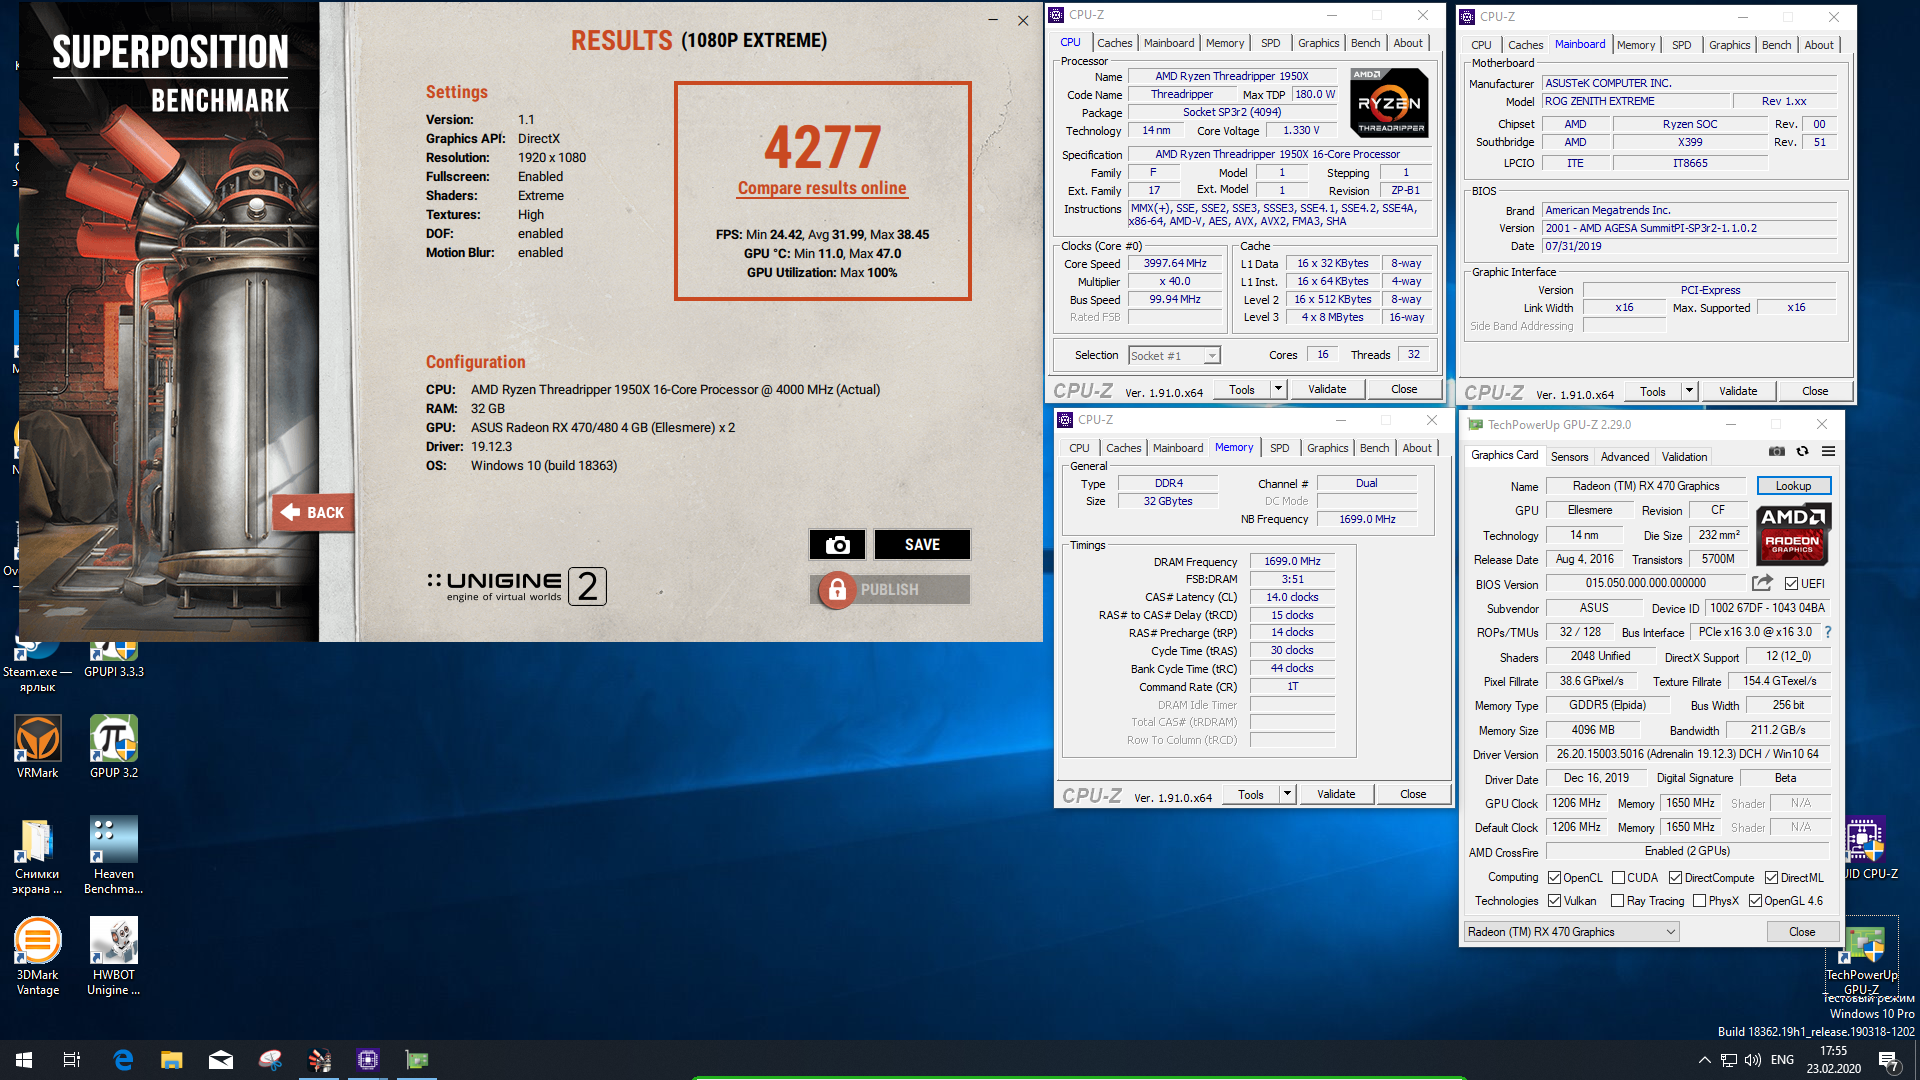Viewport: 1920px width, 1080px height.
Task: Click the GPU-Z icon in the taskbar
Action: tap(416, 1060)
